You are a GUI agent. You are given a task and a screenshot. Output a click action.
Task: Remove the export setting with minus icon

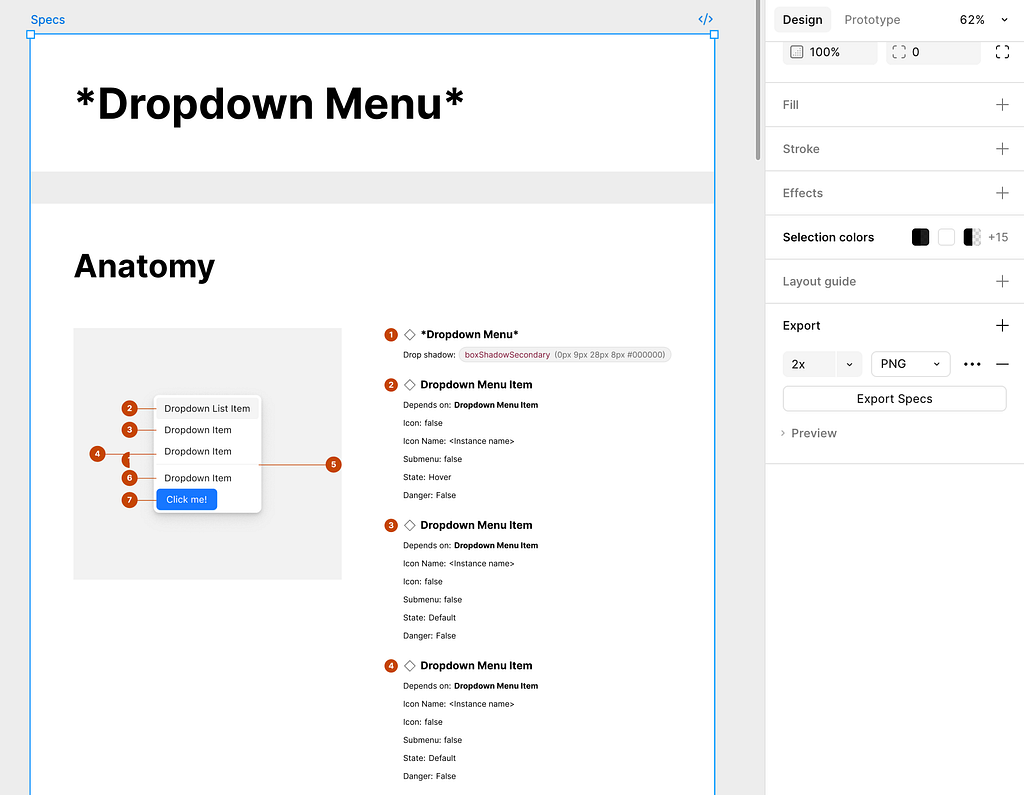click(1002, 364)
